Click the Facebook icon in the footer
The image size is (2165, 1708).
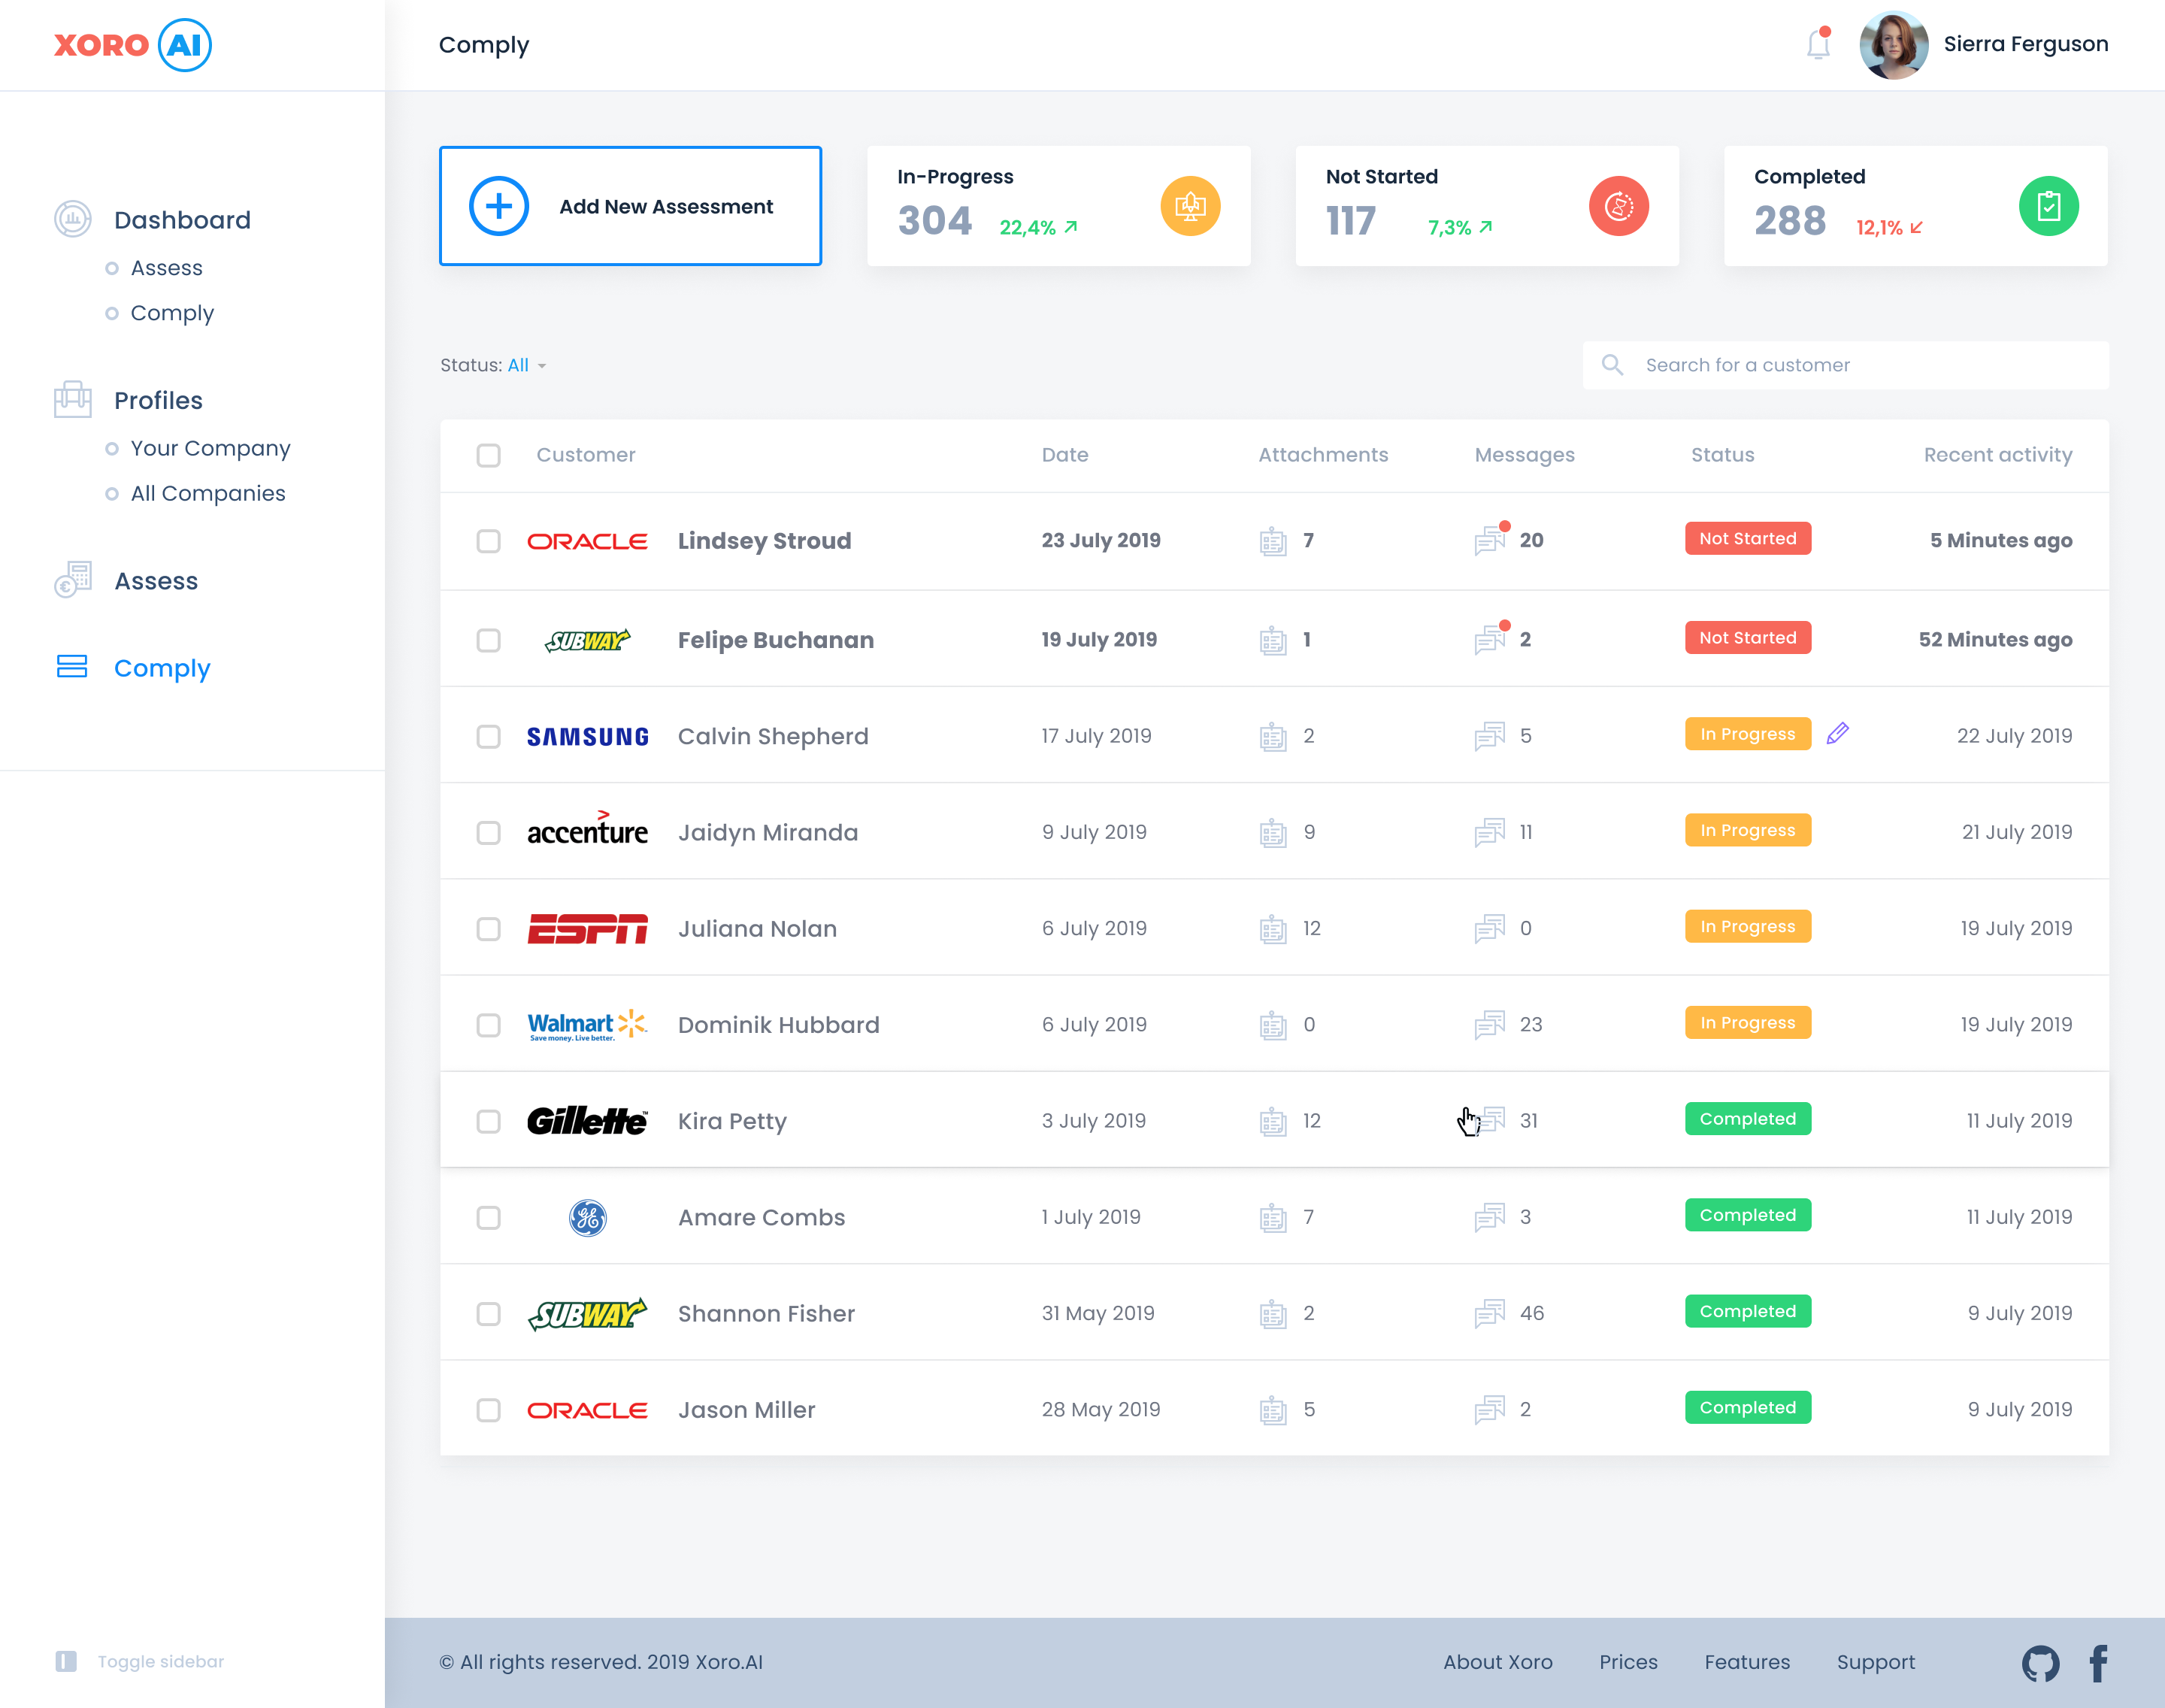tap(2098, 1662)
